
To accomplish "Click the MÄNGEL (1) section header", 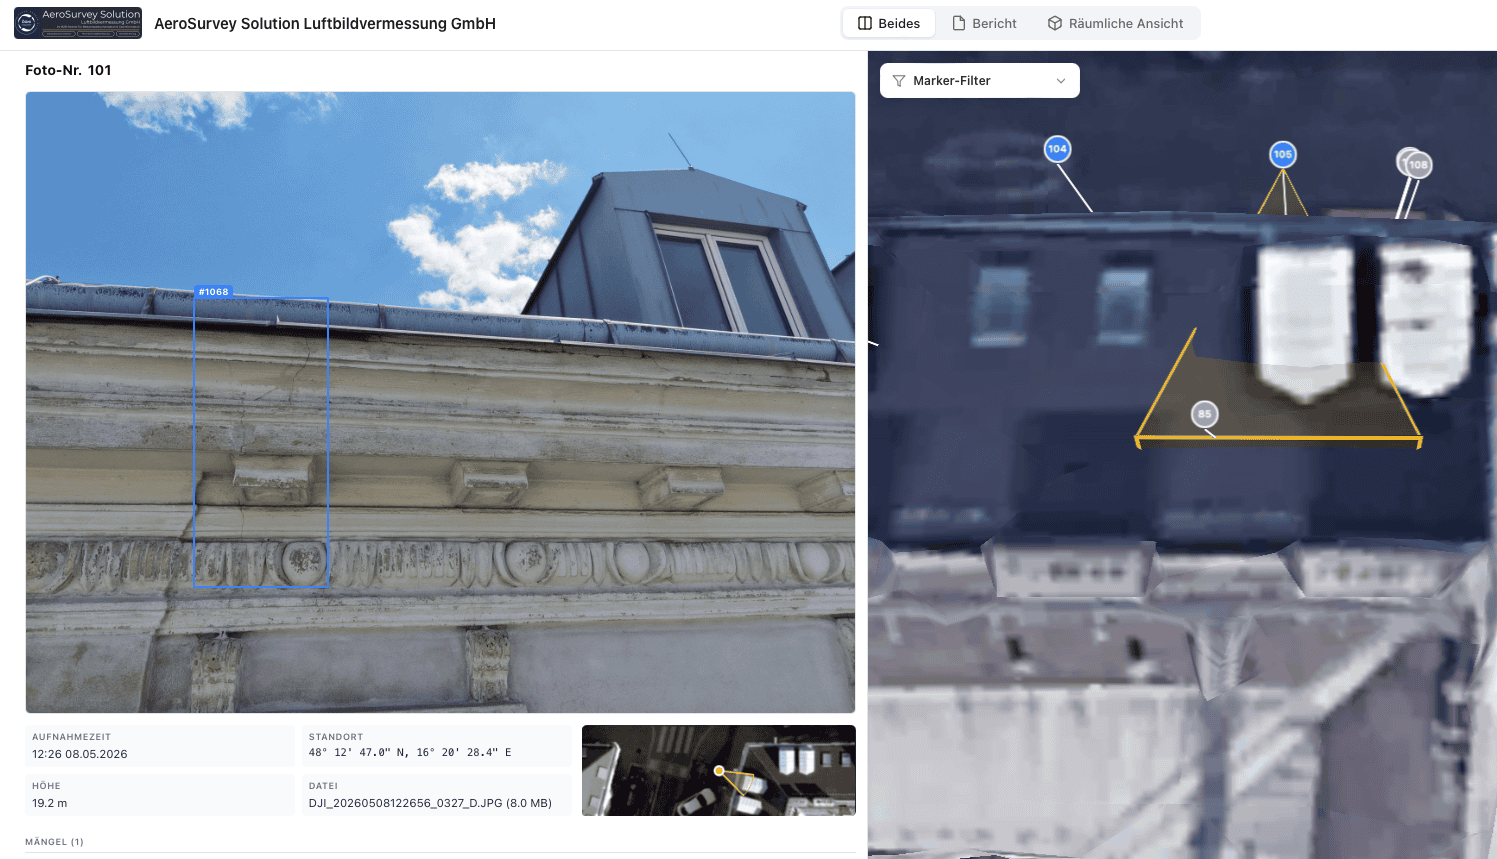I will point(55,842).
